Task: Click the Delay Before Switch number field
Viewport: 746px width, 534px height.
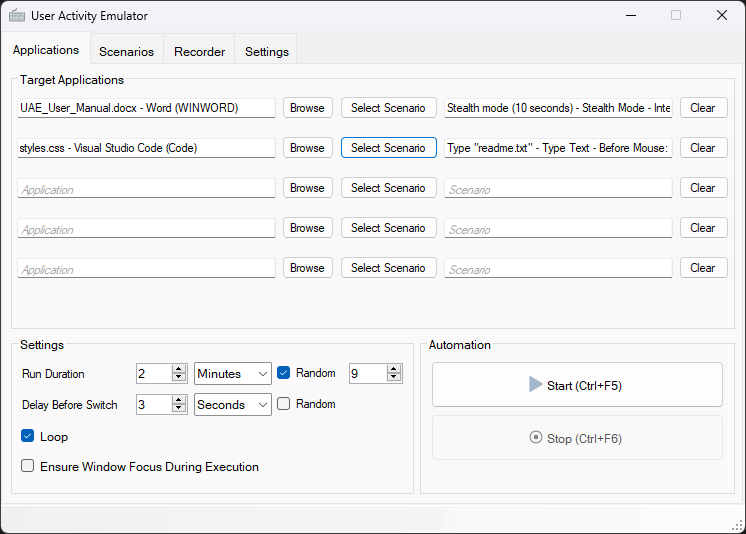Action: coord(154,405)
